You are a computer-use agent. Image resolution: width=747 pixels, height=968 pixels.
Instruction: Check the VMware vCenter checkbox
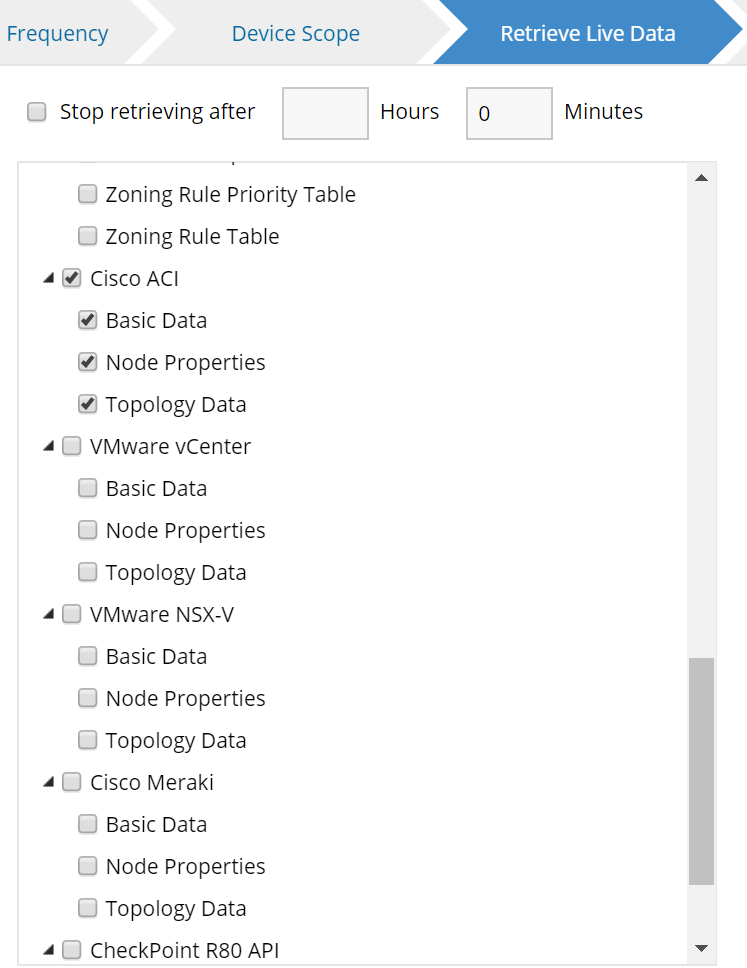(72, 447)
